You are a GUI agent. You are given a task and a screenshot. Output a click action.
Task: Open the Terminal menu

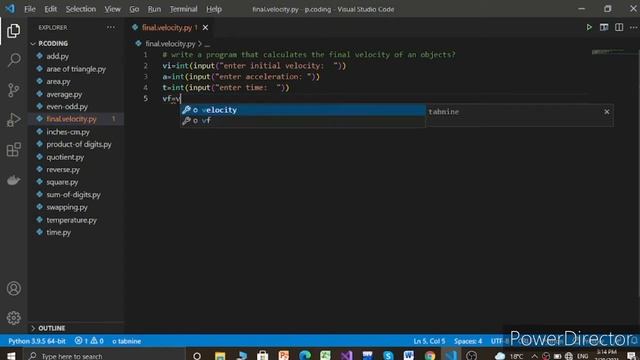pos(183,9)
